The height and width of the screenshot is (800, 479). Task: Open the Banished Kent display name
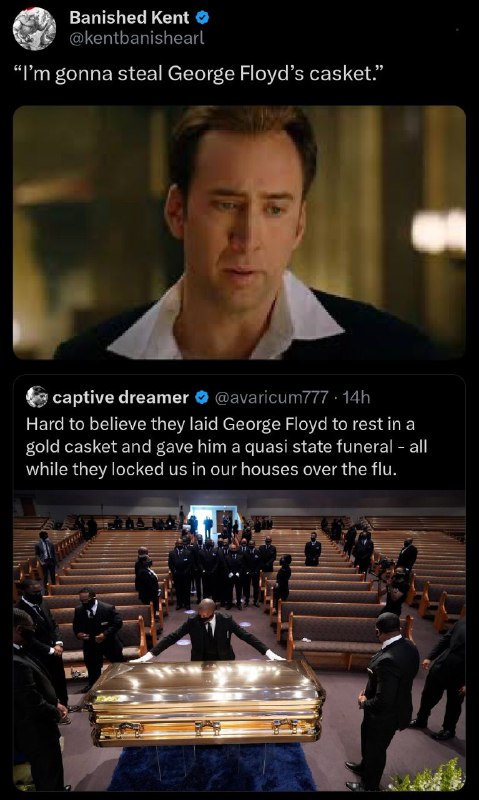pos(129,18)
